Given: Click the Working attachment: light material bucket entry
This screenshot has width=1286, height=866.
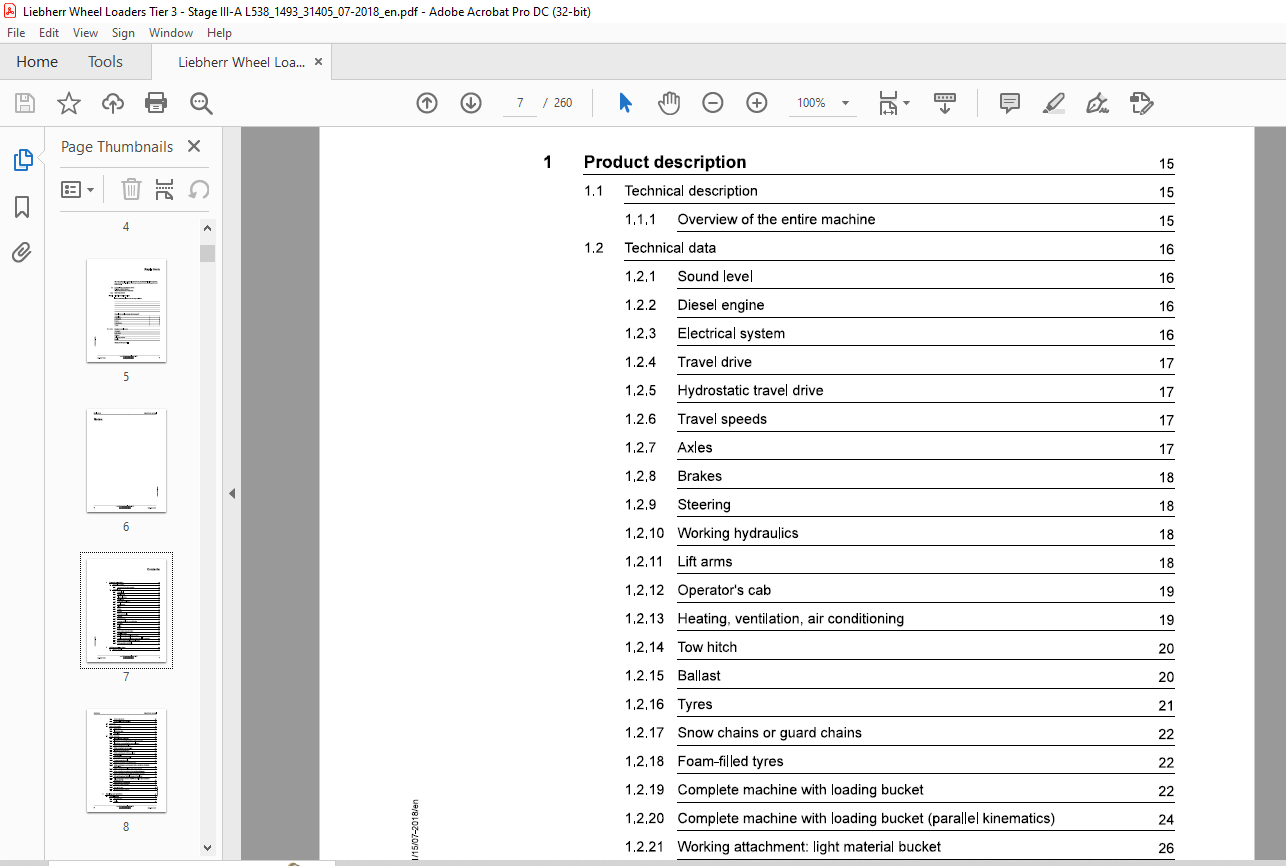Looking at the screenshot, I should coord(809,846).
